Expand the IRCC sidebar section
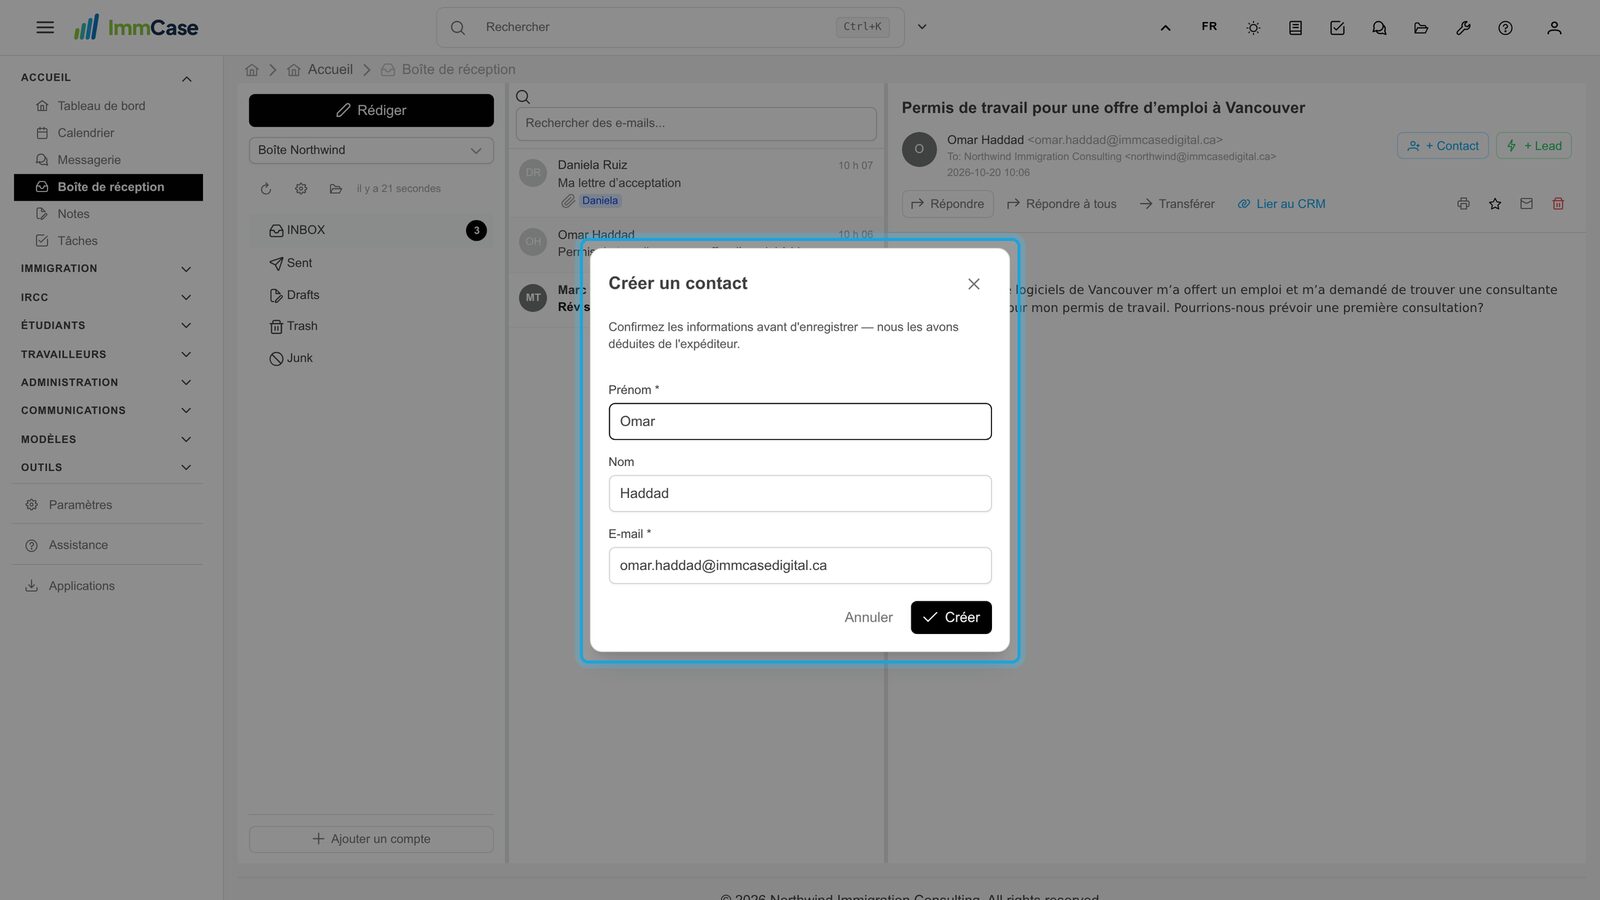The height and width of the screenshot is (900, 1600). point(107,297)
